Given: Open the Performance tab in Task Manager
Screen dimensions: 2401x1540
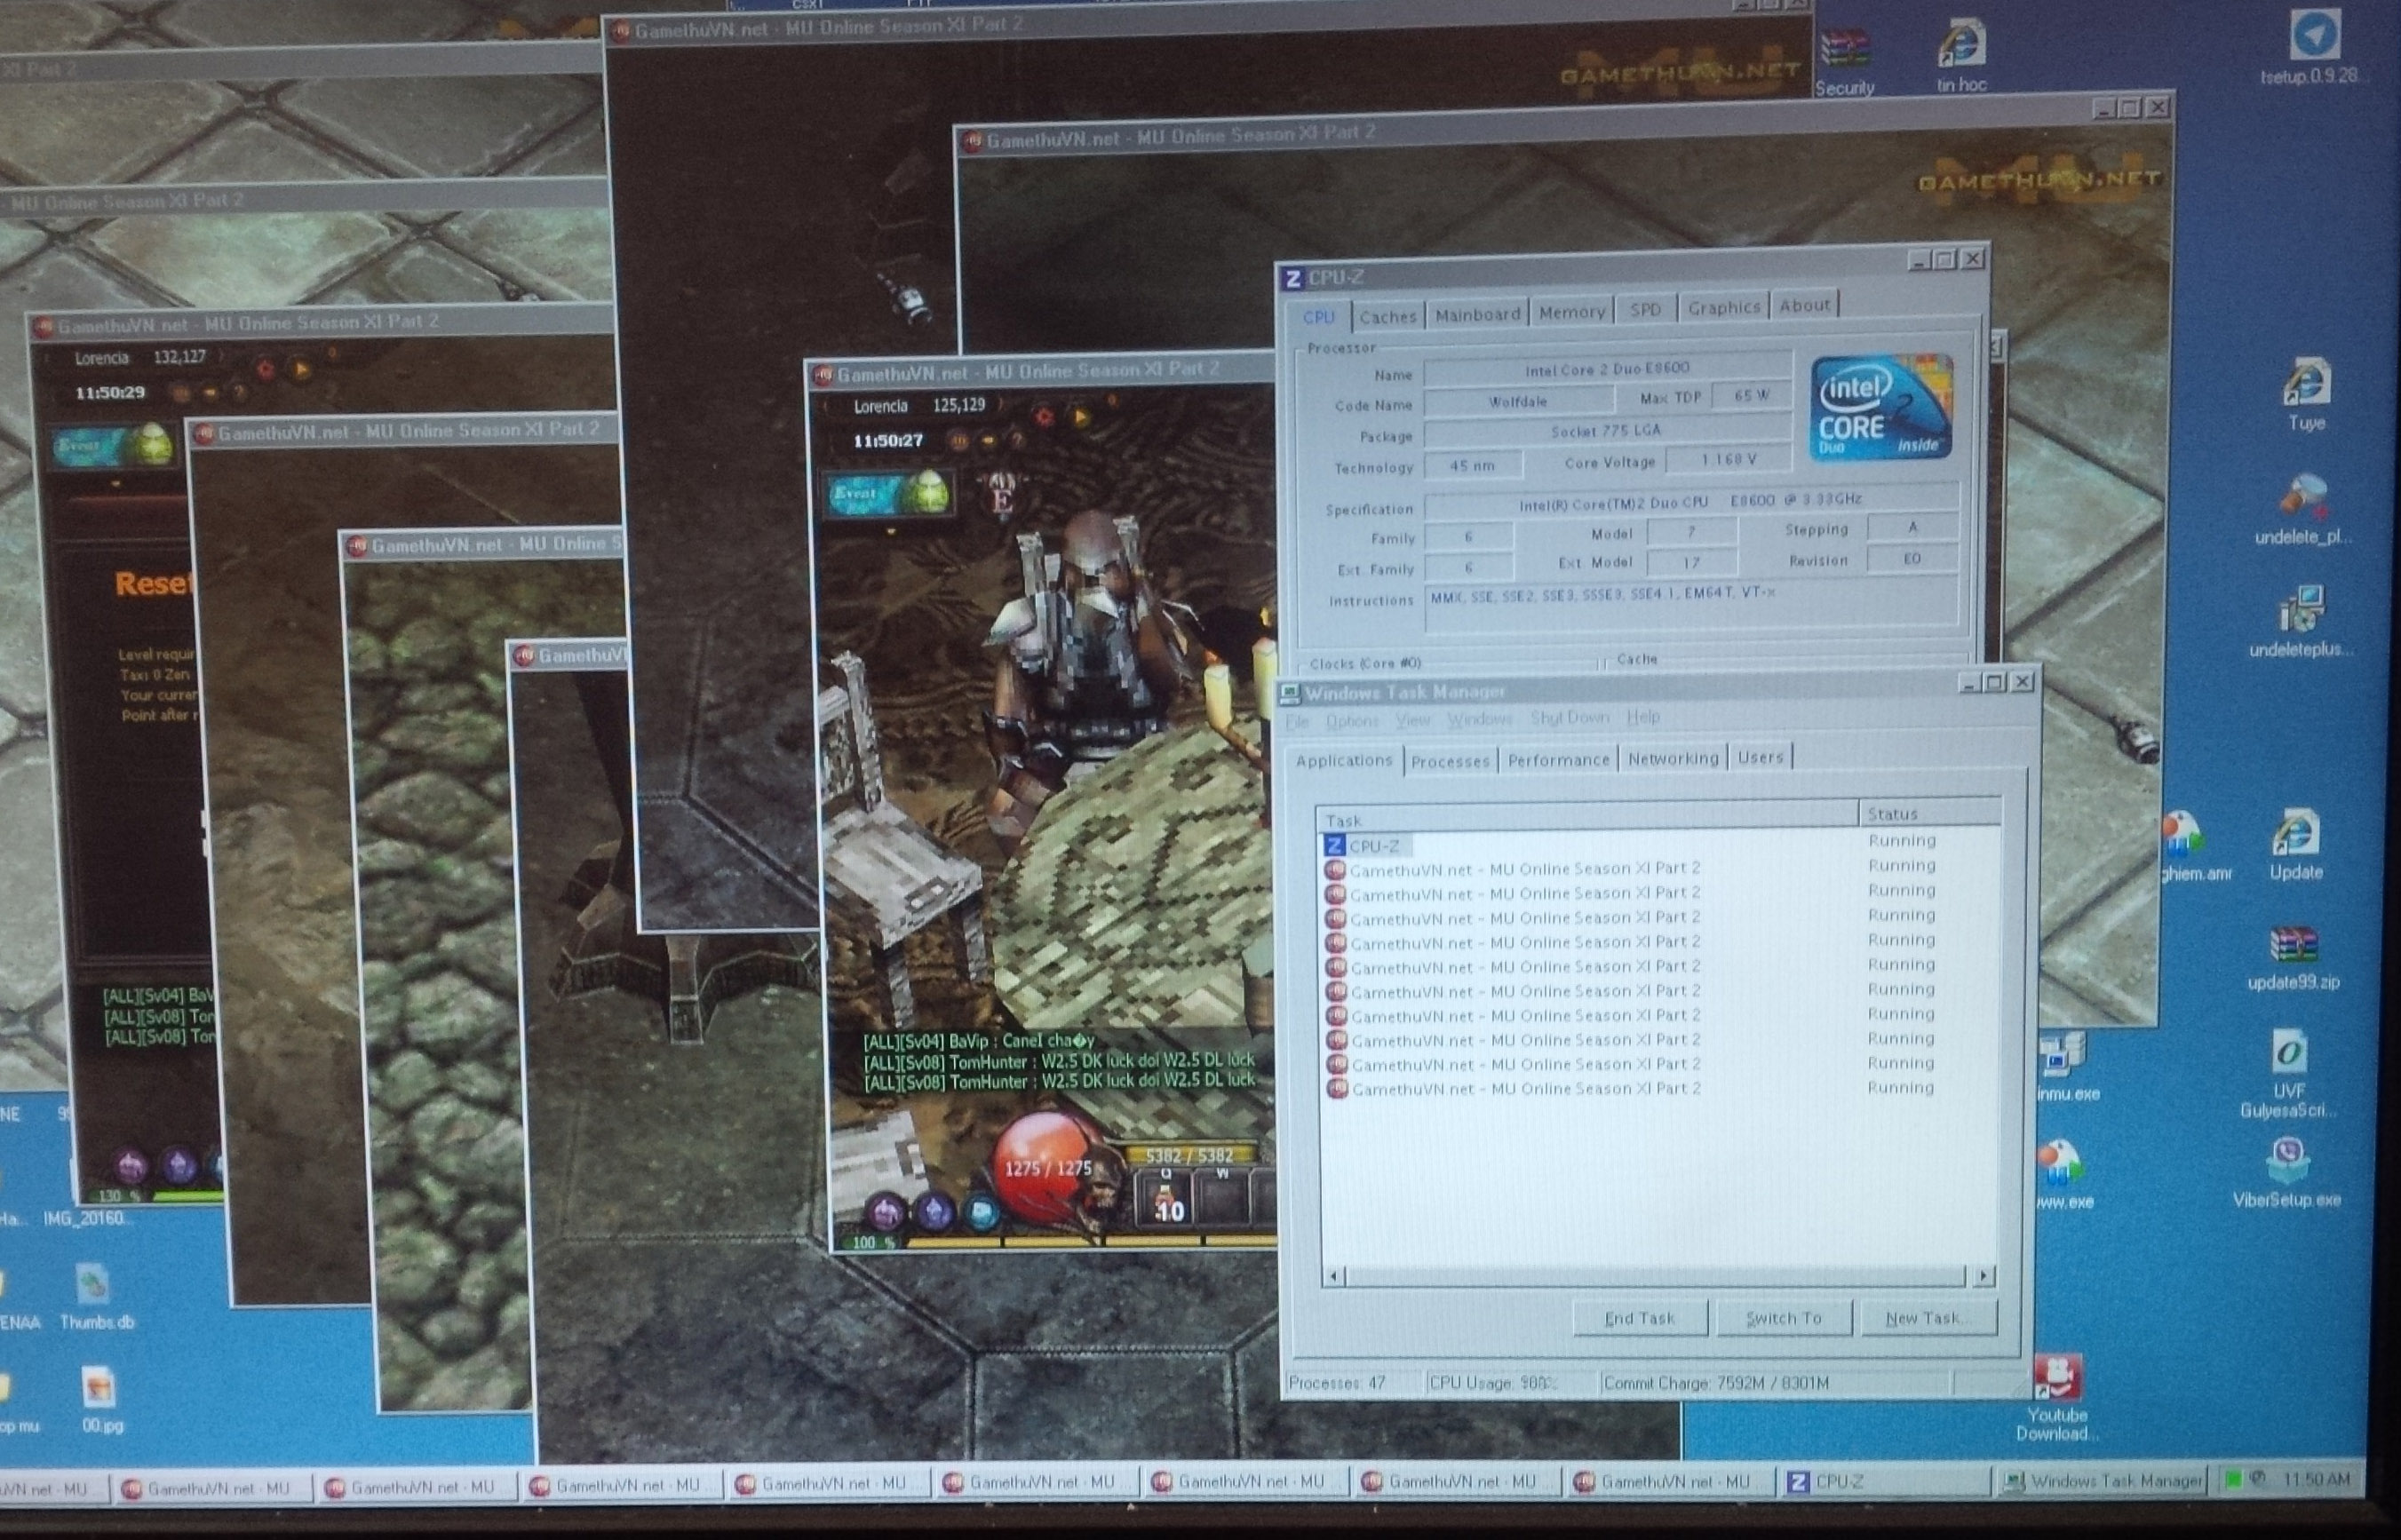Looking at the screenshot, I should [x=1558, y=760].
